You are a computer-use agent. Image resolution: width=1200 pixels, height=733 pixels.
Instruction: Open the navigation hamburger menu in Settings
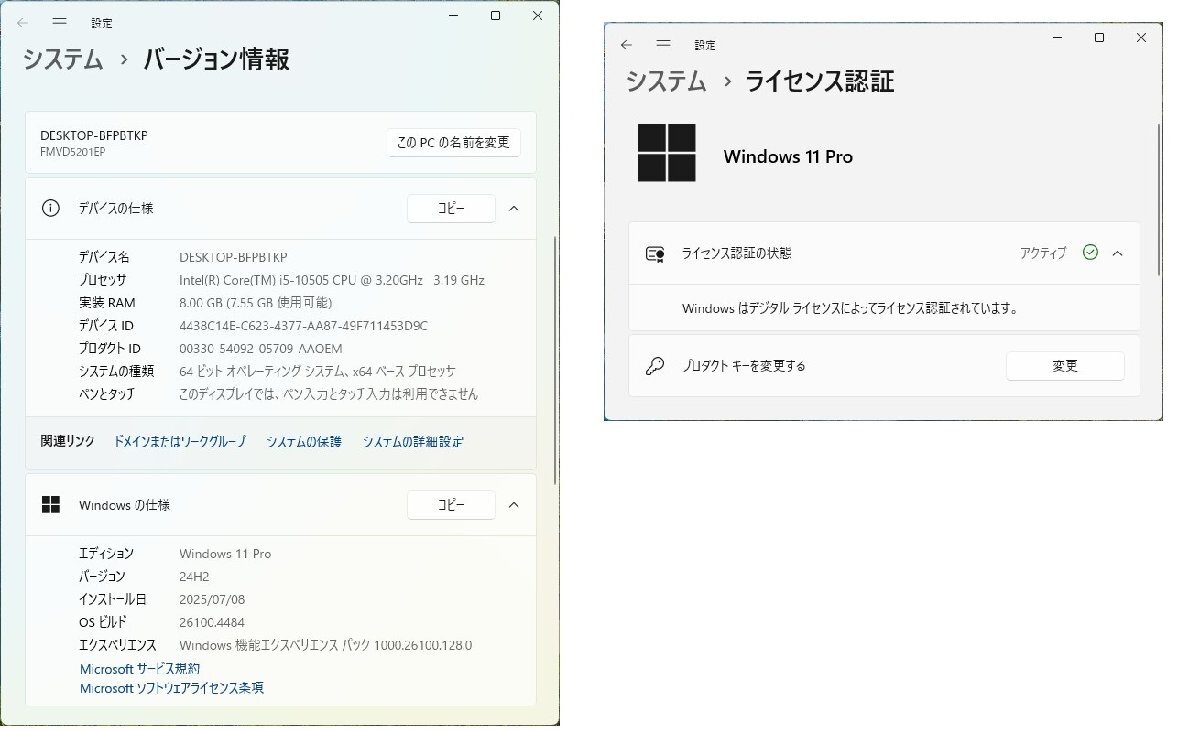coord(60,22)
